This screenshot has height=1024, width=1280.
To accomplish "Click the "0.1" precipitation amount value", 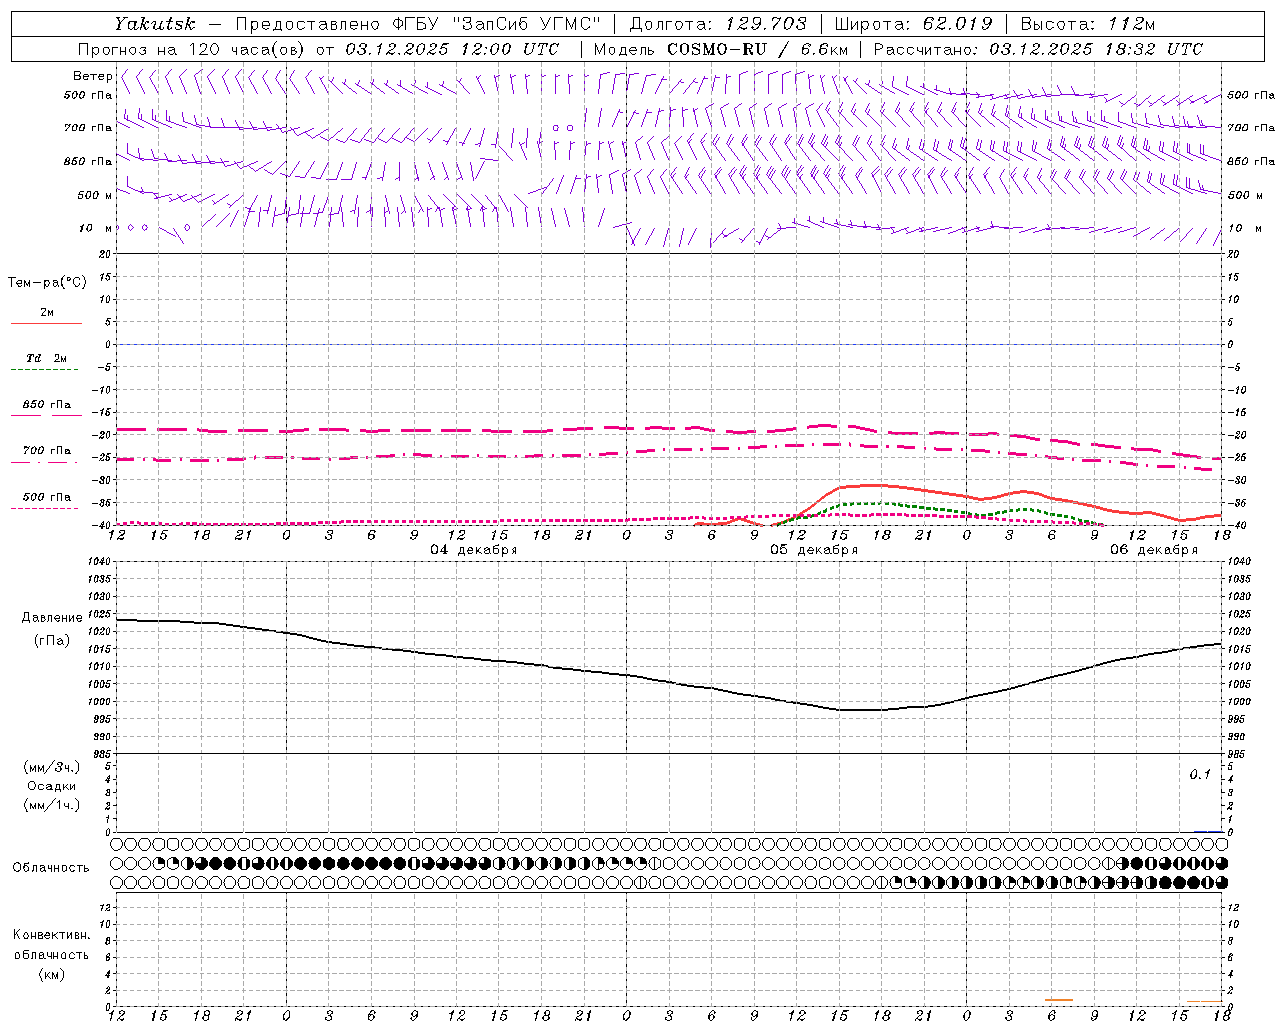I will (x=1200, y=775).
